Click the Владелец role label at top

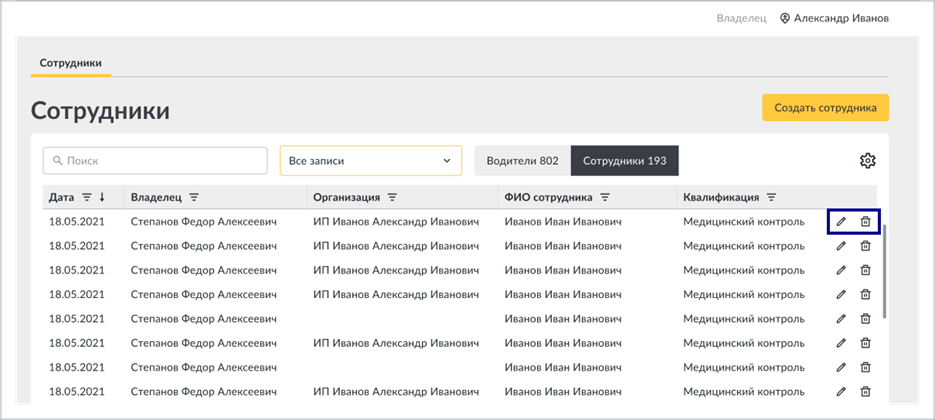pos(741,18)
